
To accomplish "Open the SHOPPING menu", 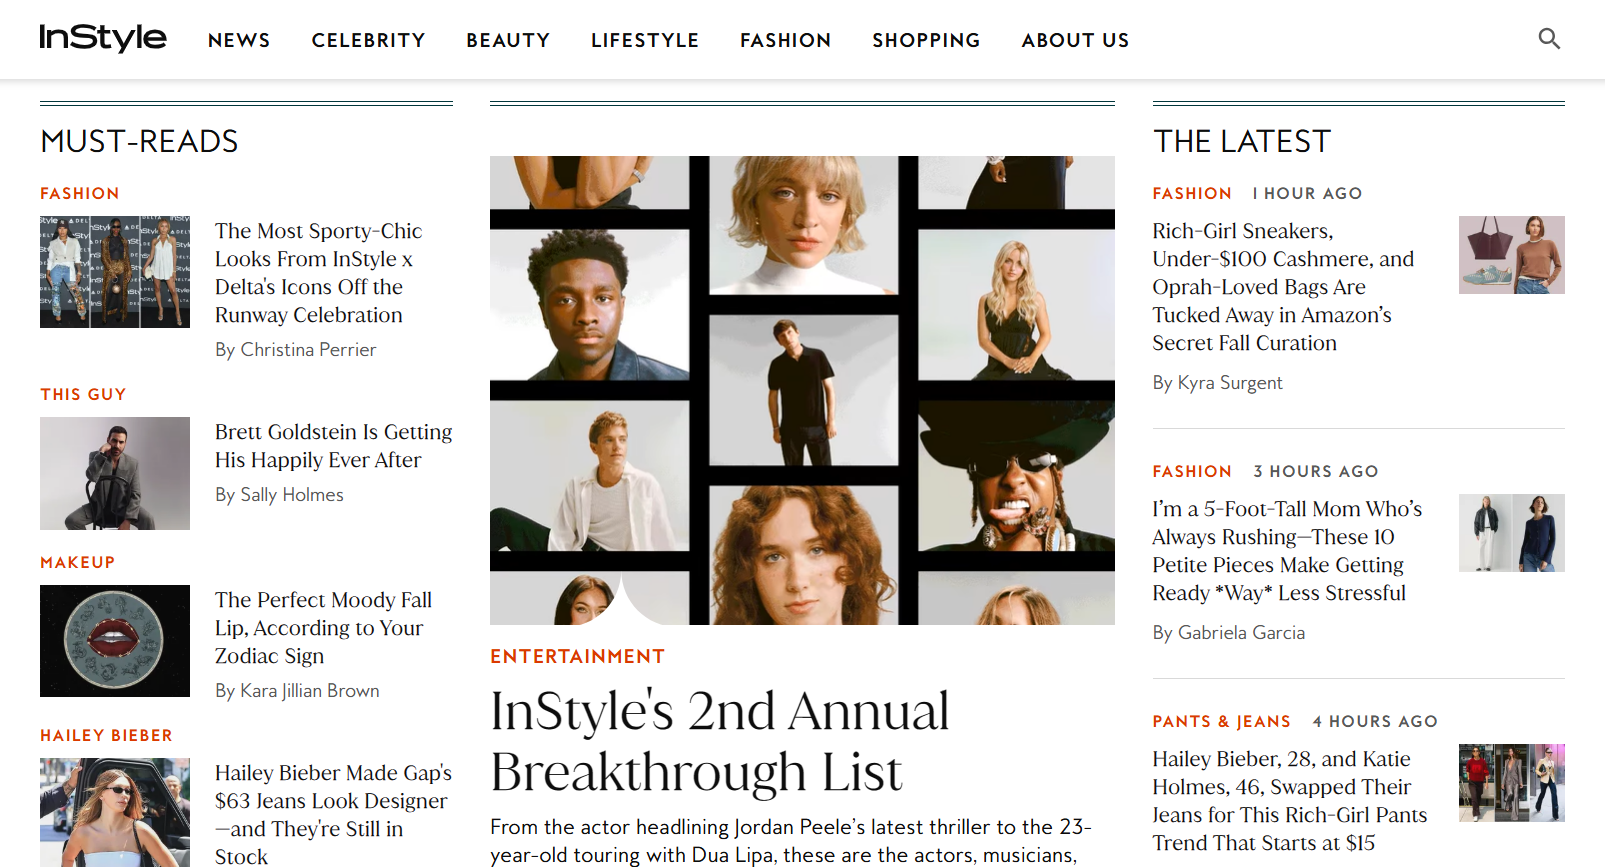I will pos(926,40).
